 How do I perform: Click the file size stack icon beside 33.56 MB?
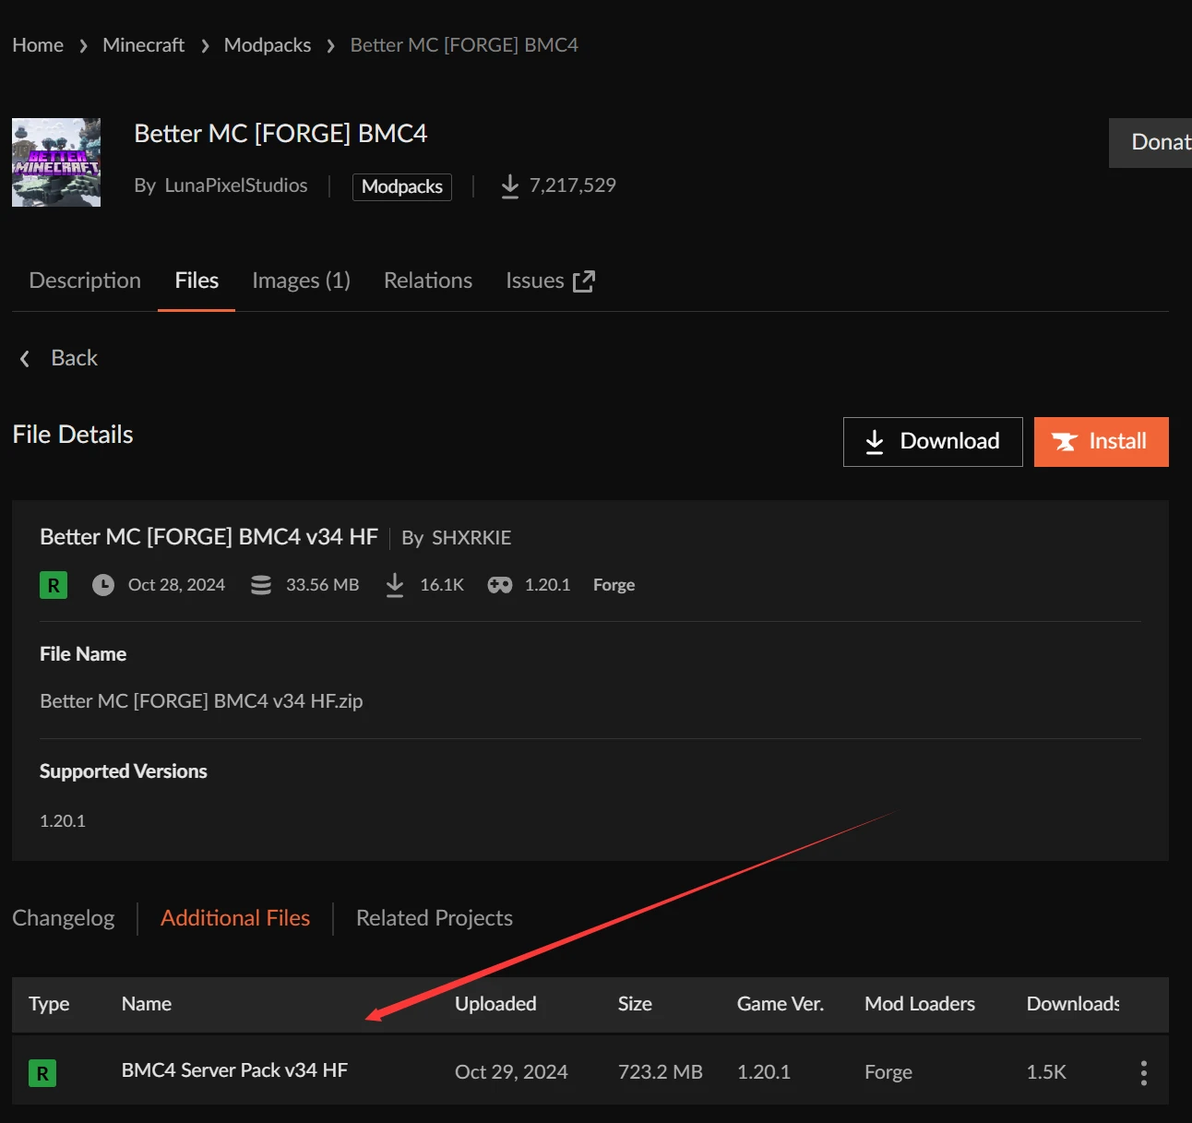[x=261, y=585]
